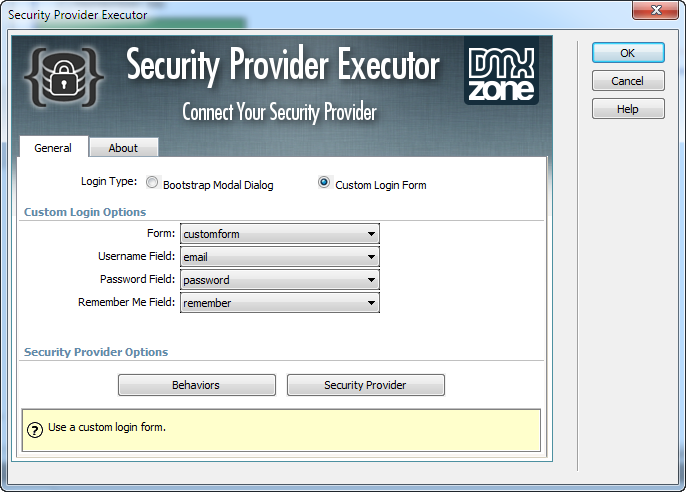The image size is (686, 492).
Task: Select Custom Login Form radio button
Action: click(324, 182)
